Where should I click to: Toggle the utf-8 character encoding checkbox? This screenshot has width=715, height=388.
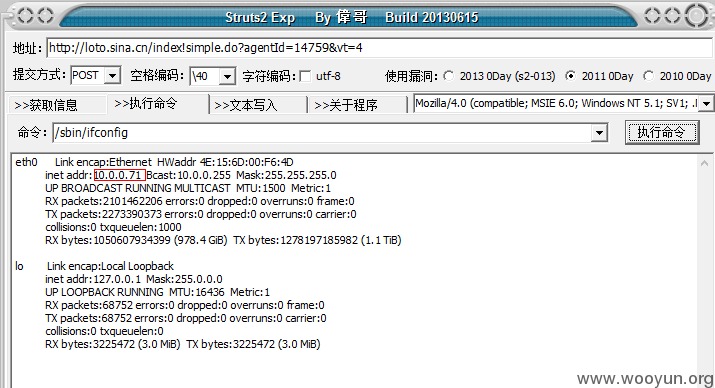coord(305,76)
